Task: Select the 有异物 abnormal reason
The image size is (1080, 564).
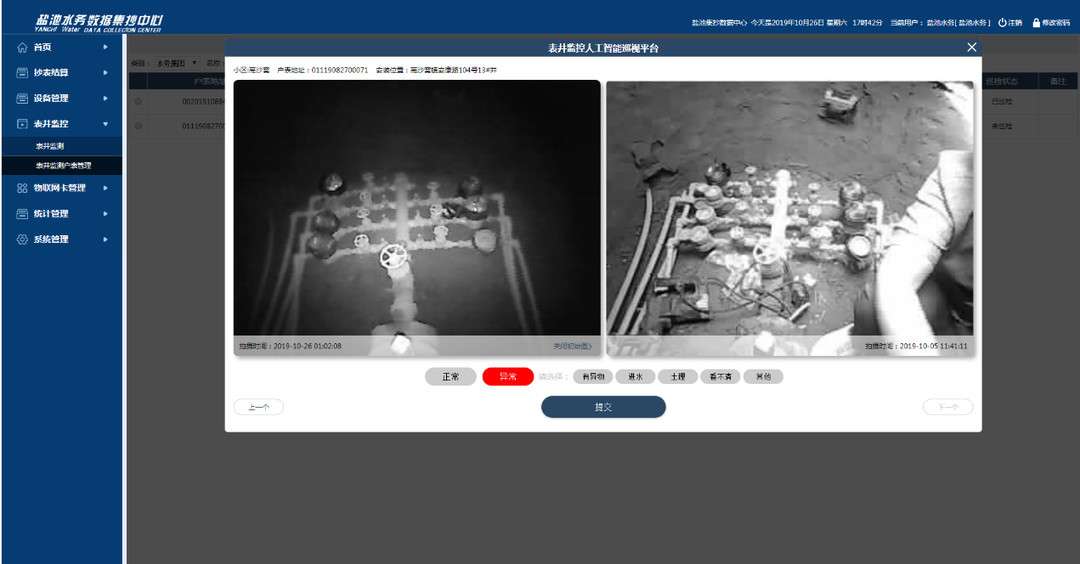Action: [x=593, y=377]
